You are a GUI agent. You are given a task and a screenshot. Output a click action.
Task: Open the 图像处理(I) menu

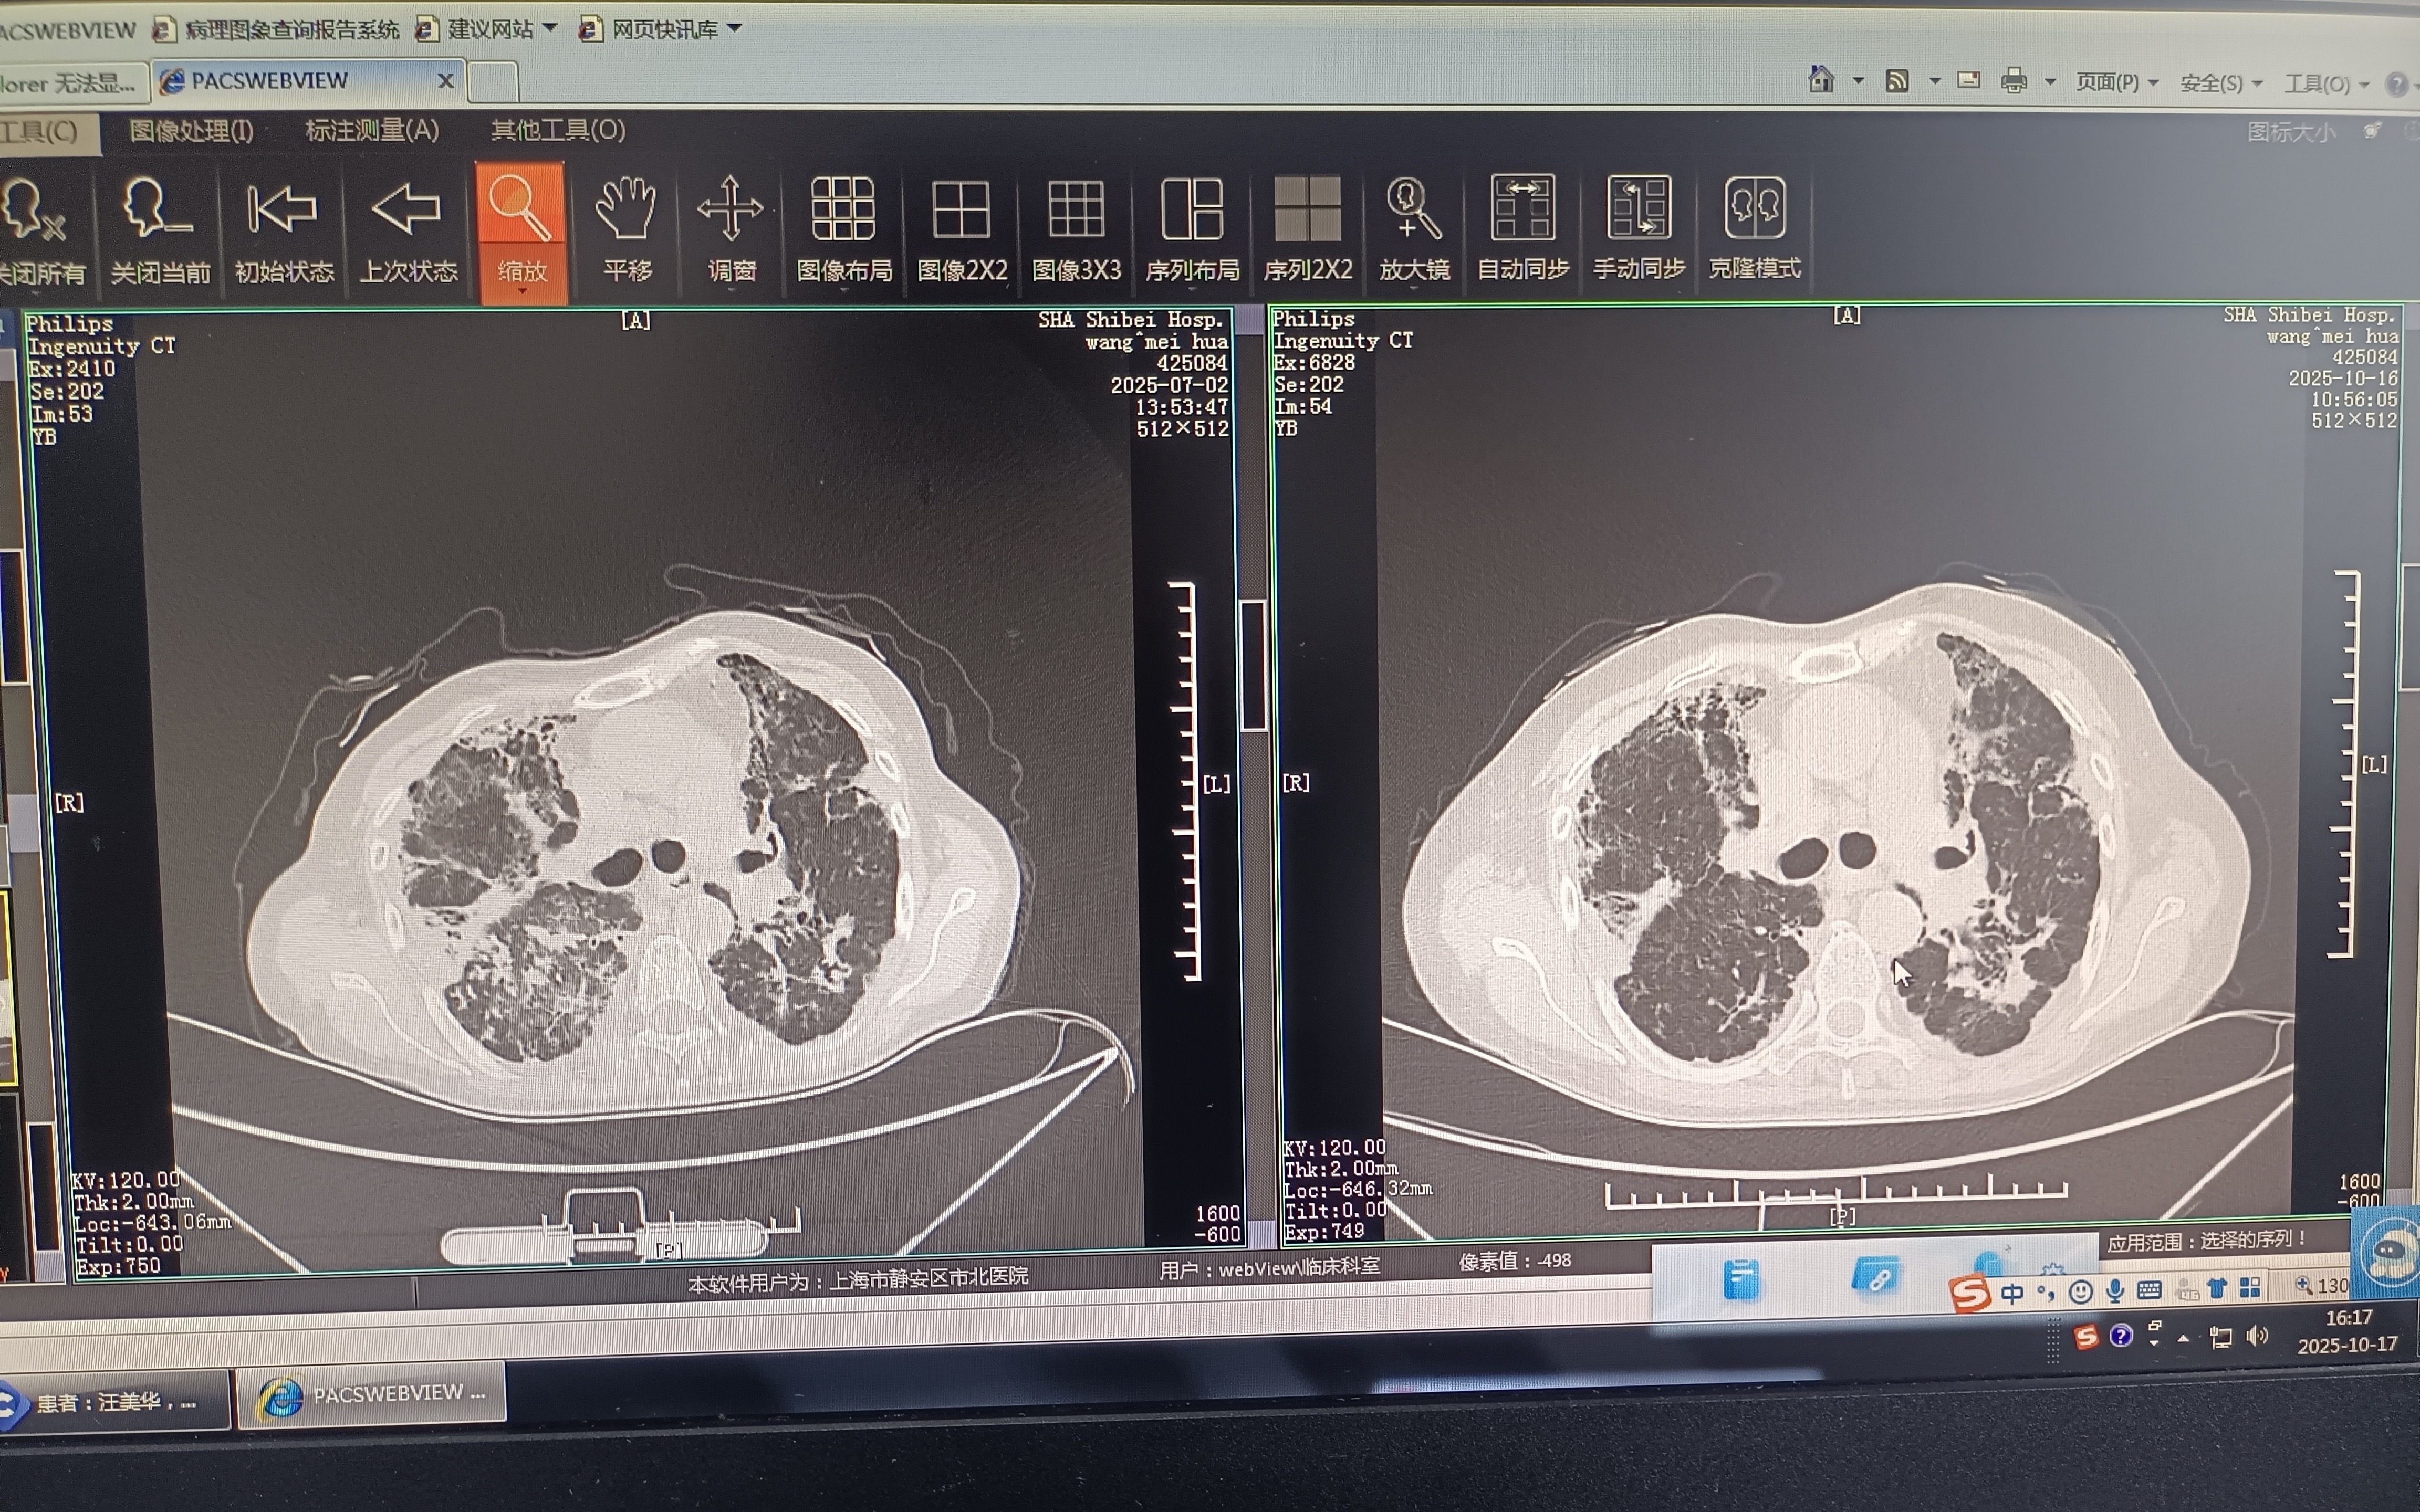tap(191, 131)
